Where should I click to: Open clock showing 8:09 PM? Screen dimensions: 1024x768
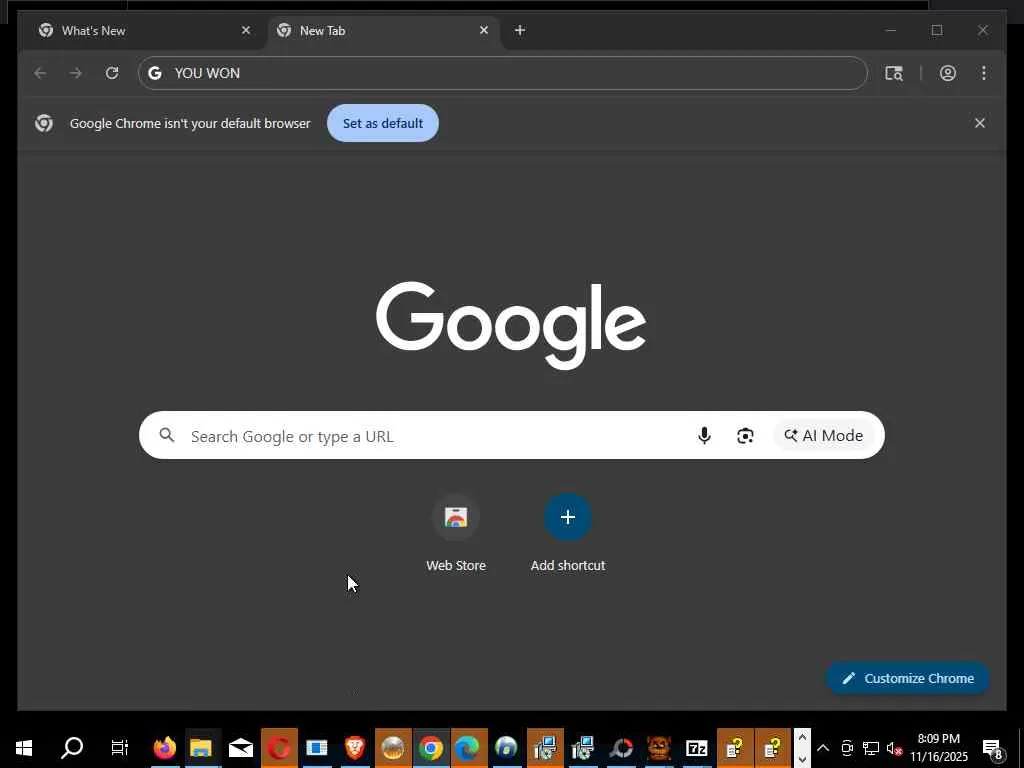[939, 748]
